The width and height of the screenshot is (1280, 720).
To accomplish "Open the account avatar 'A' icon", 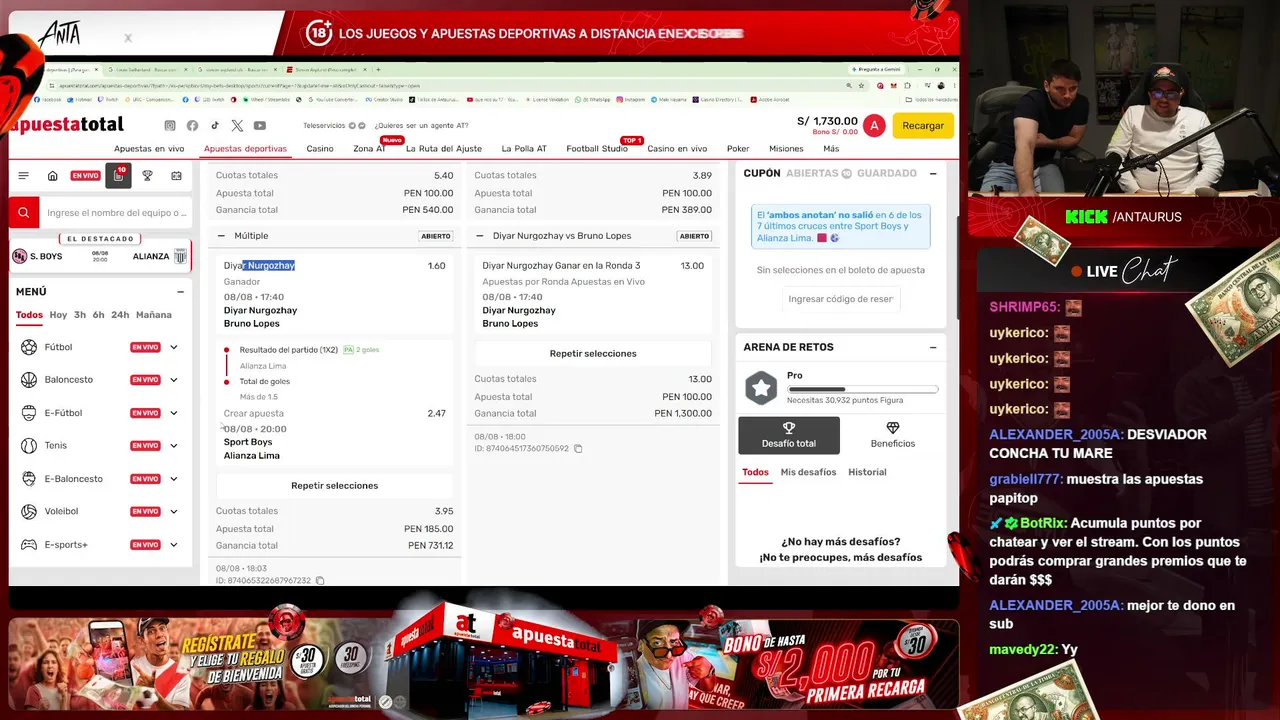I will pos(874,125).
